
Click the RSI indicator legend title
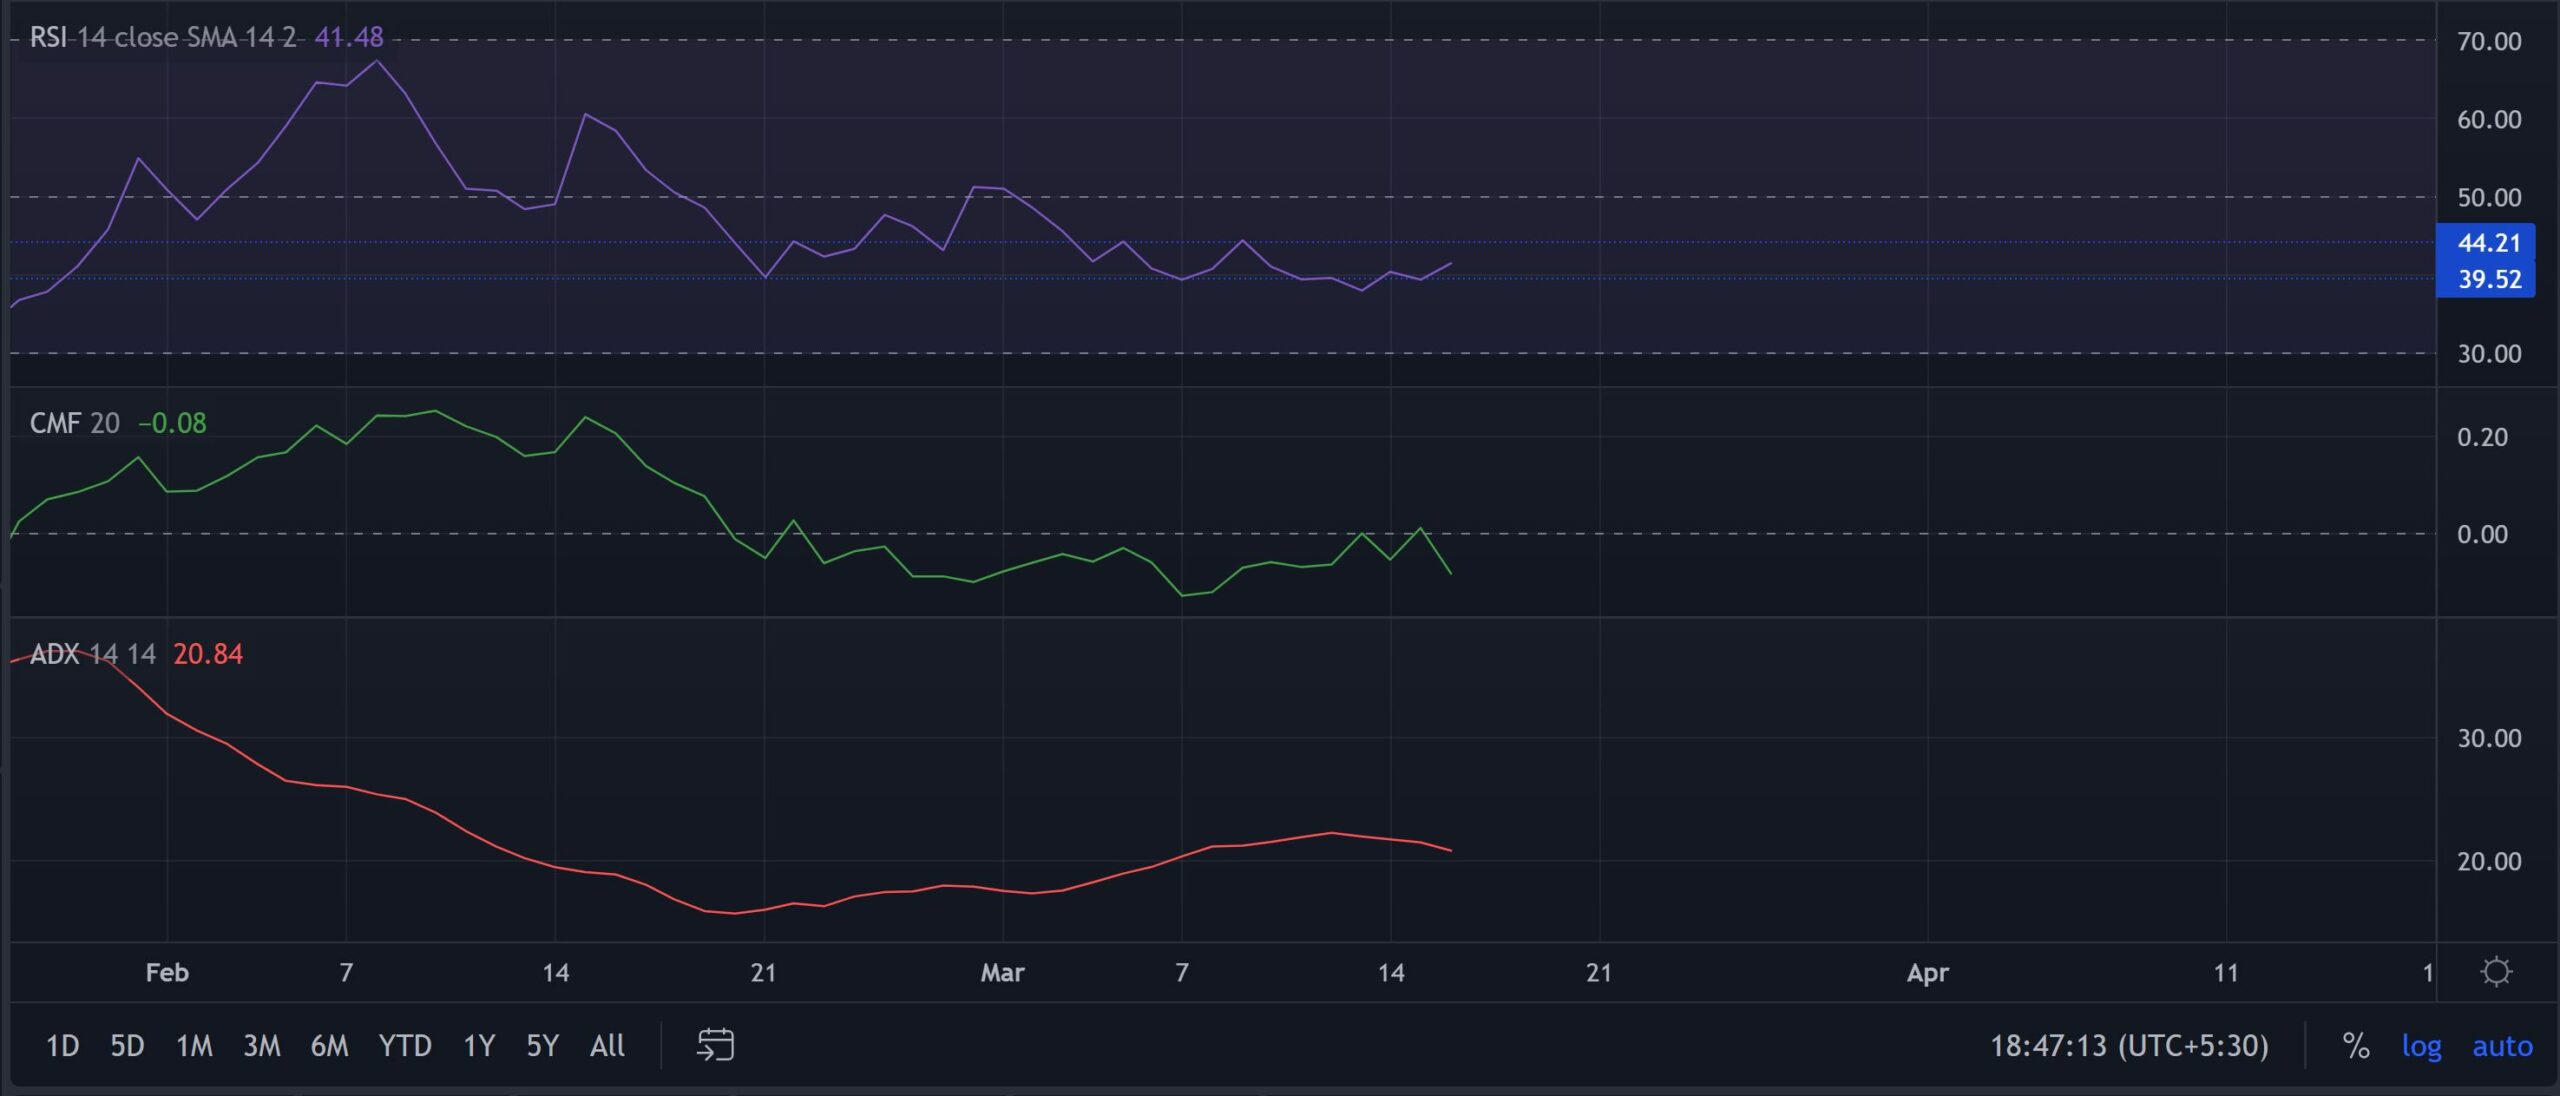click(x=163, y=37)
